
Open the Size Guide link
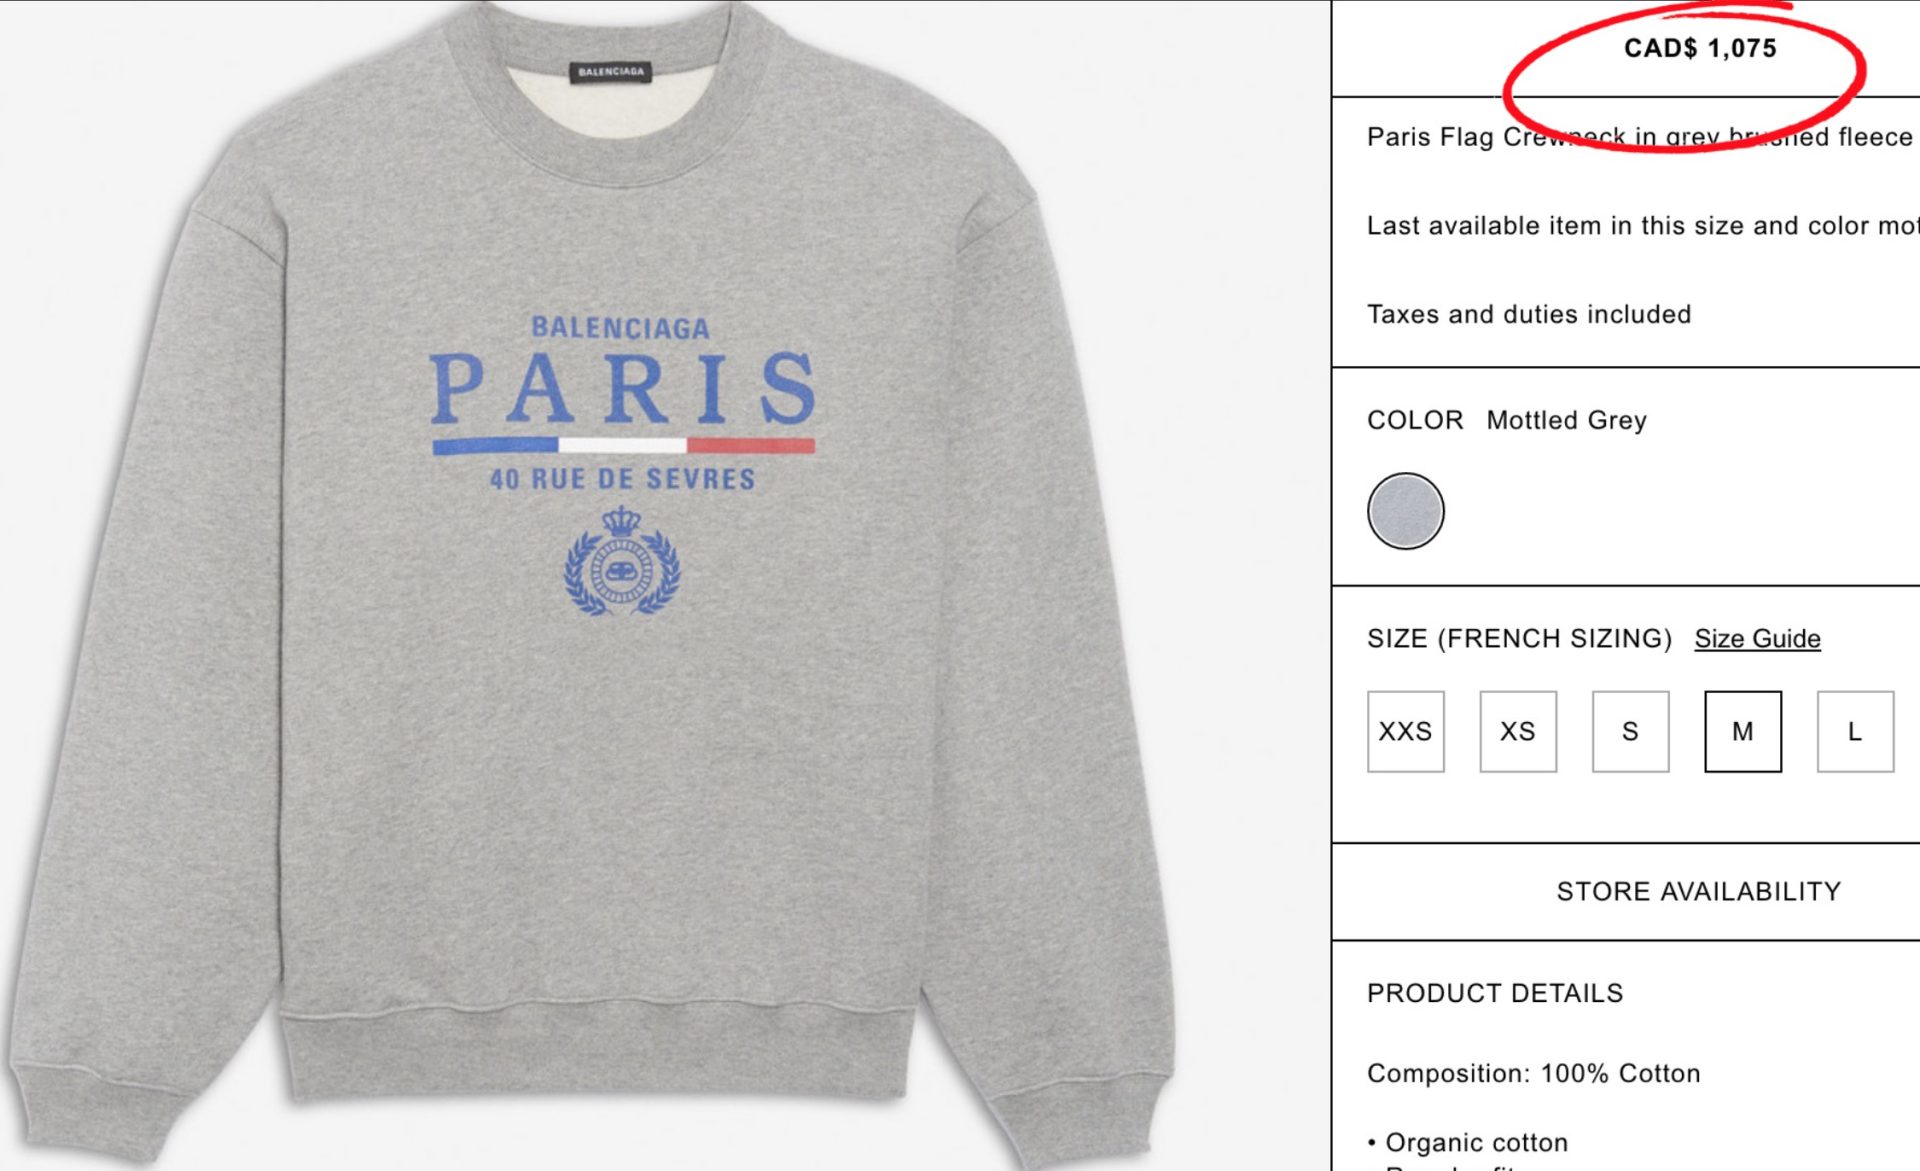(x=1757, y=638)
